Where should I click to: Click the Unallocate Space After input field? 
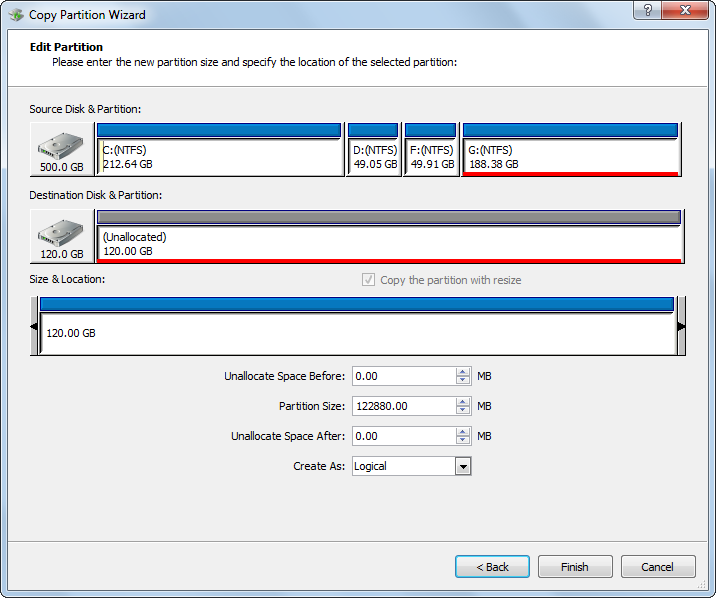click(404, 436)
